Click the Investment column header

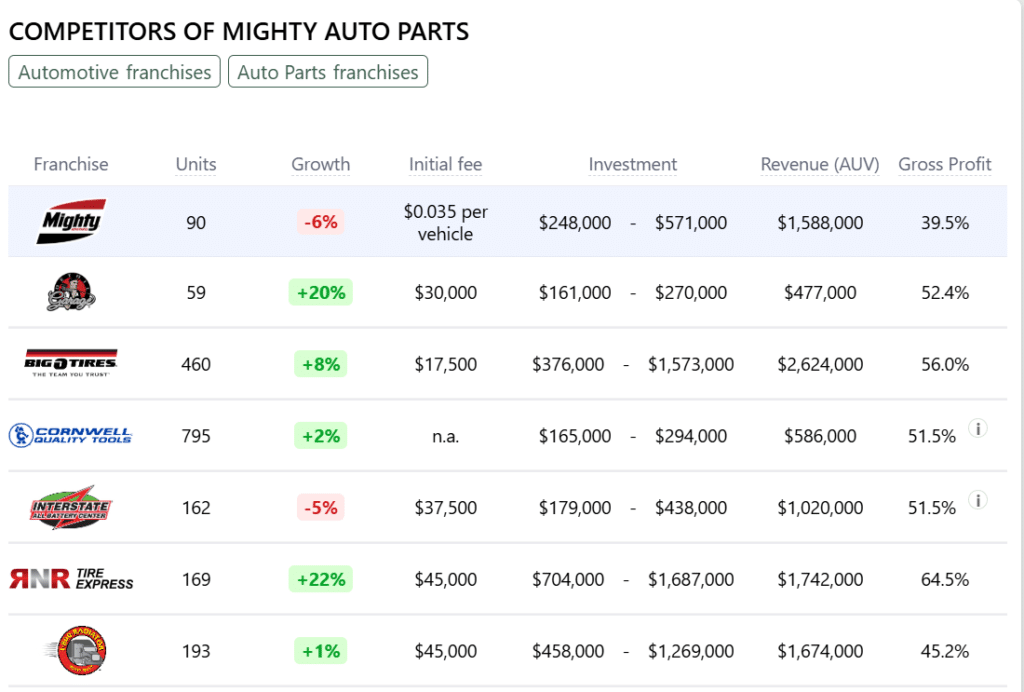click(x=632, y=165)
